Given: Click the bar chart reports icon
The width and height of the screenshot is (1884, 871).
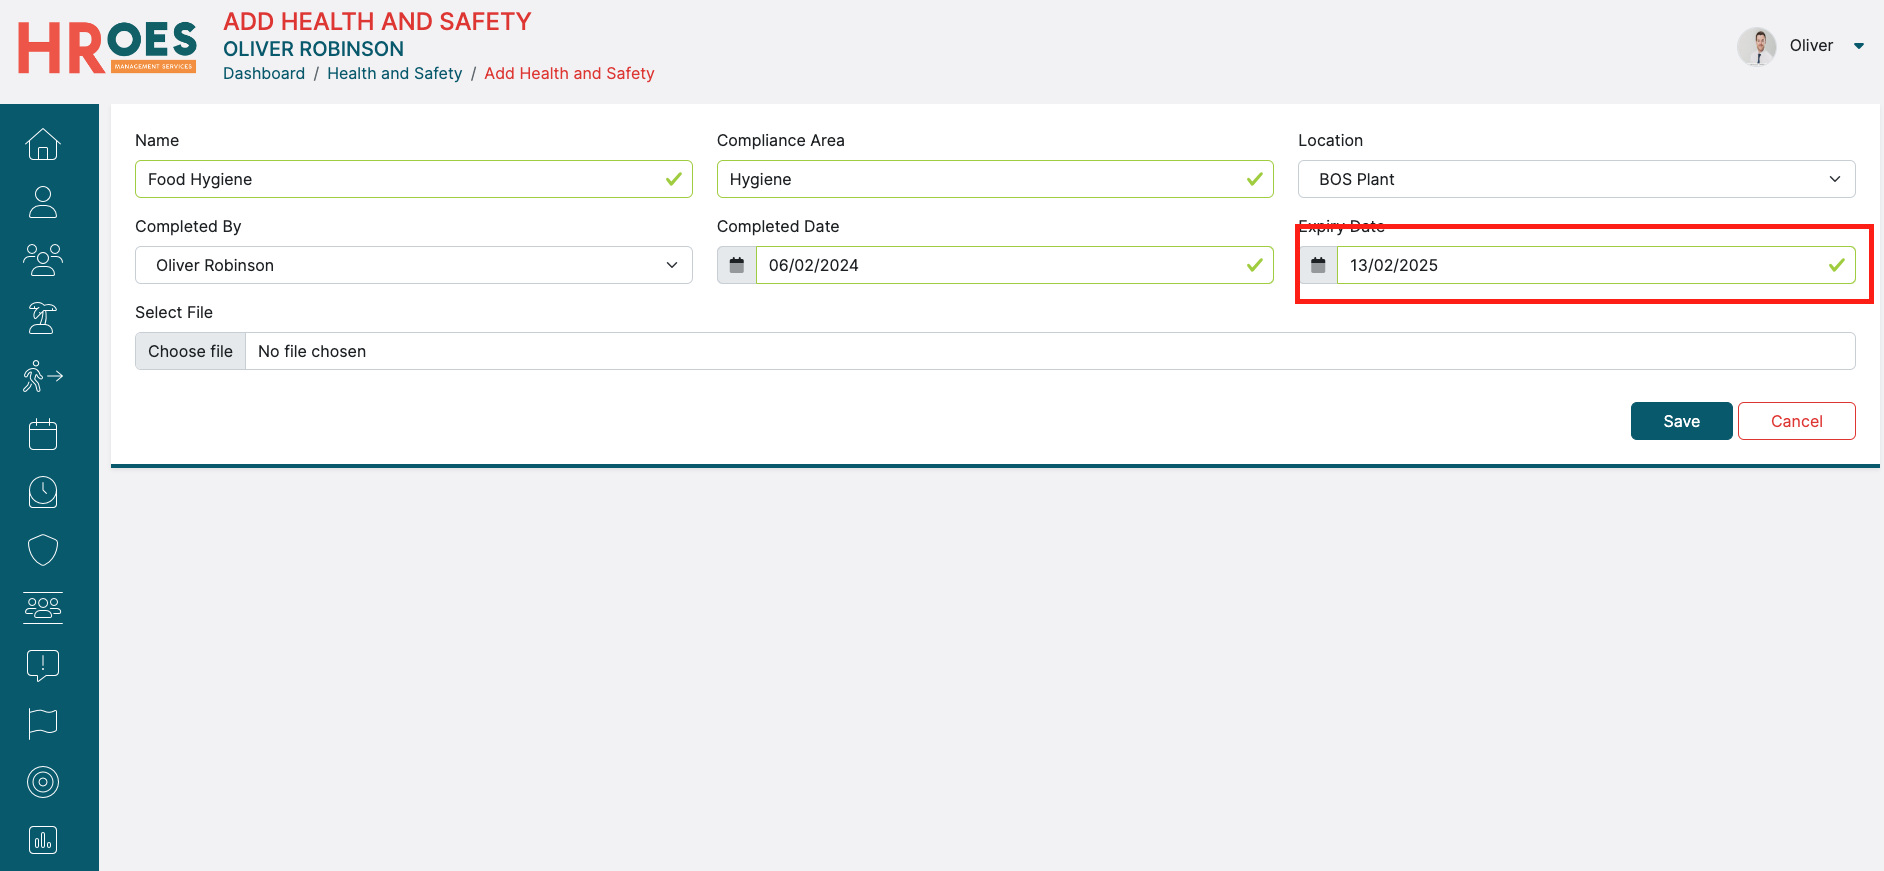Looking at the screenshot, I should 43,840.
